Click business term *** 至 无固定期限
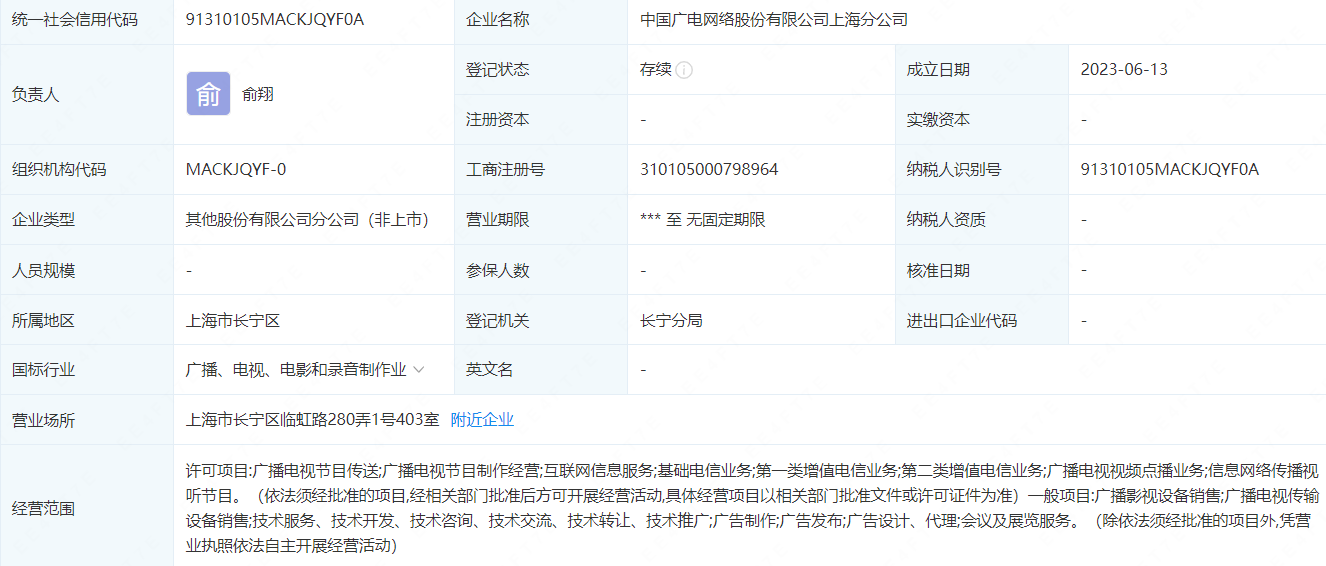The width and height of the screenshot is (1326, 566). pos(703,220)
